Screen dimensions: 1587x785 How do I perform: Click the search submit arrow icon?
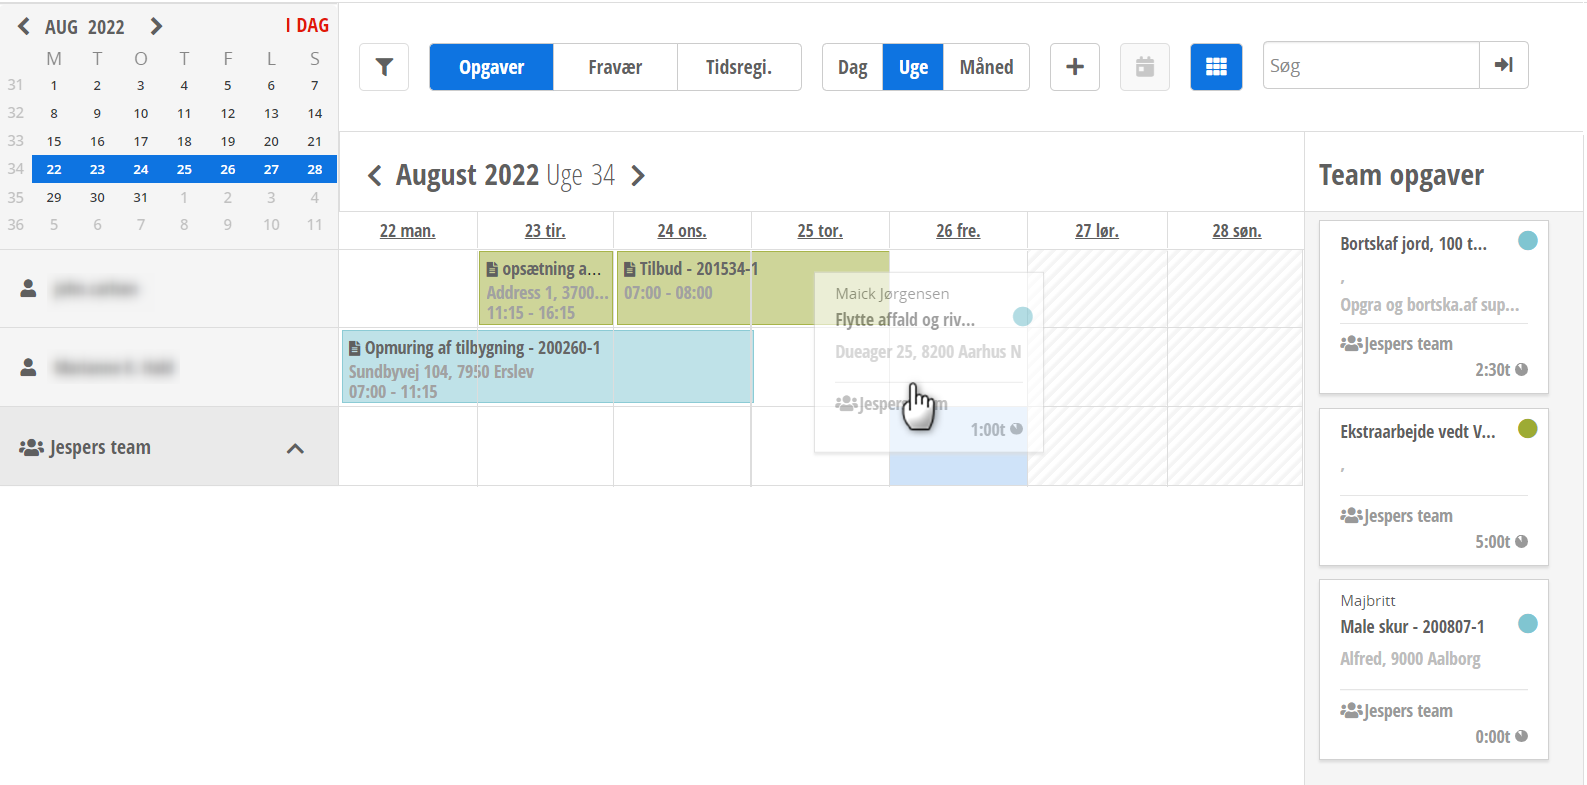click(x=1503, y=65)
